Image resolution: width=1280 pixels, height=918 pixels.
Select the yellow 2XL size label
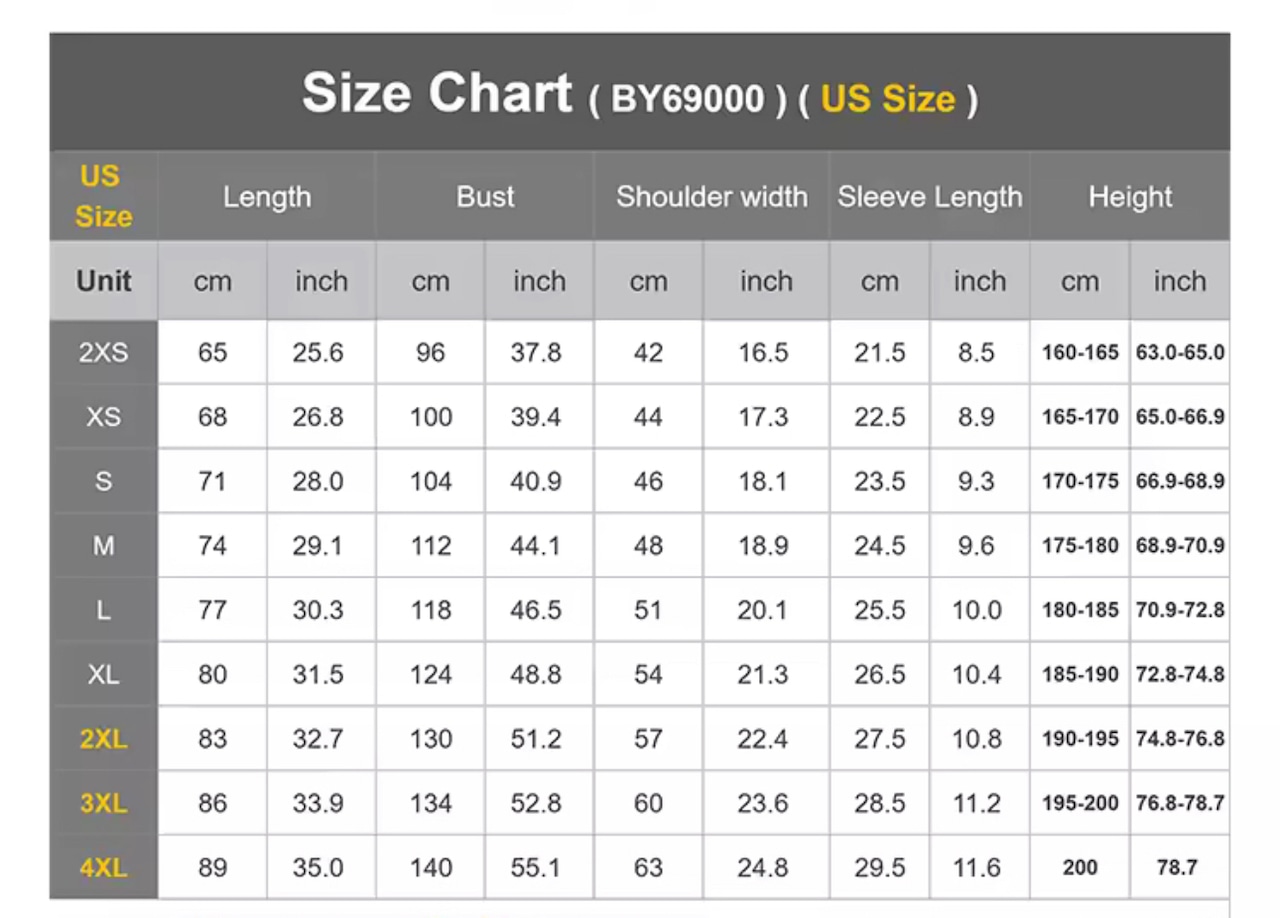(103, 739)
